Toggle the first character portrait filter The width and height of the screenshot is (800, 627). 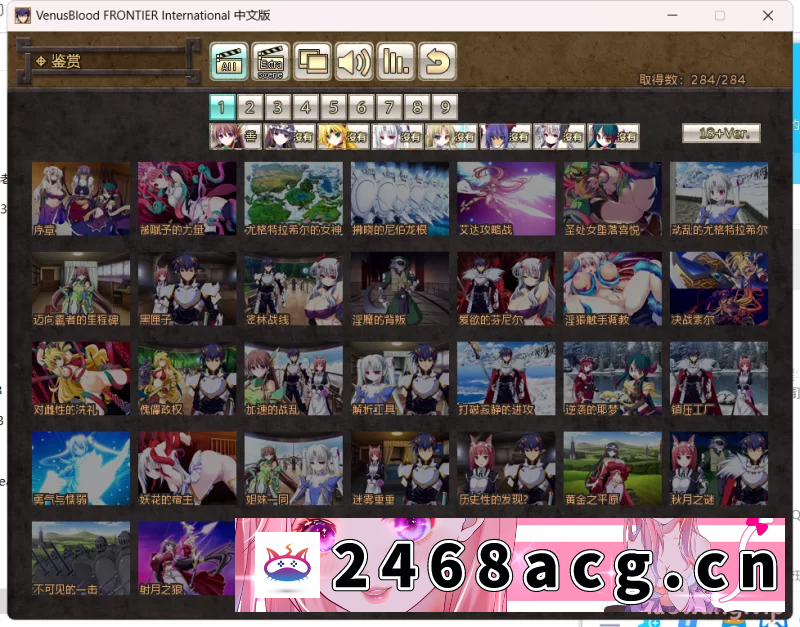237,136
